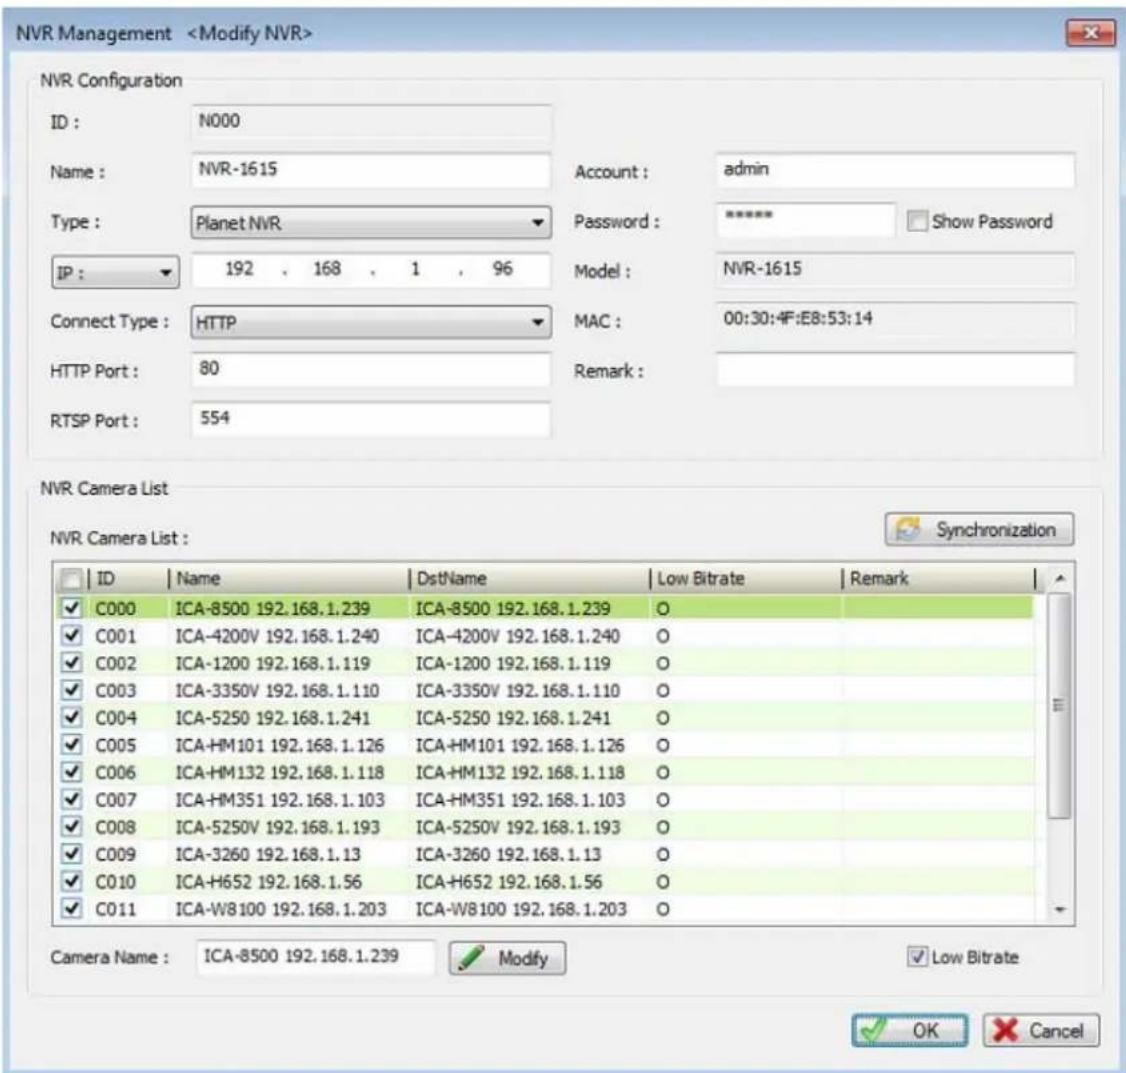The image size is (1126, 1073).
Task: Click the Modify button with pencil icon
Action: [508, 958]
